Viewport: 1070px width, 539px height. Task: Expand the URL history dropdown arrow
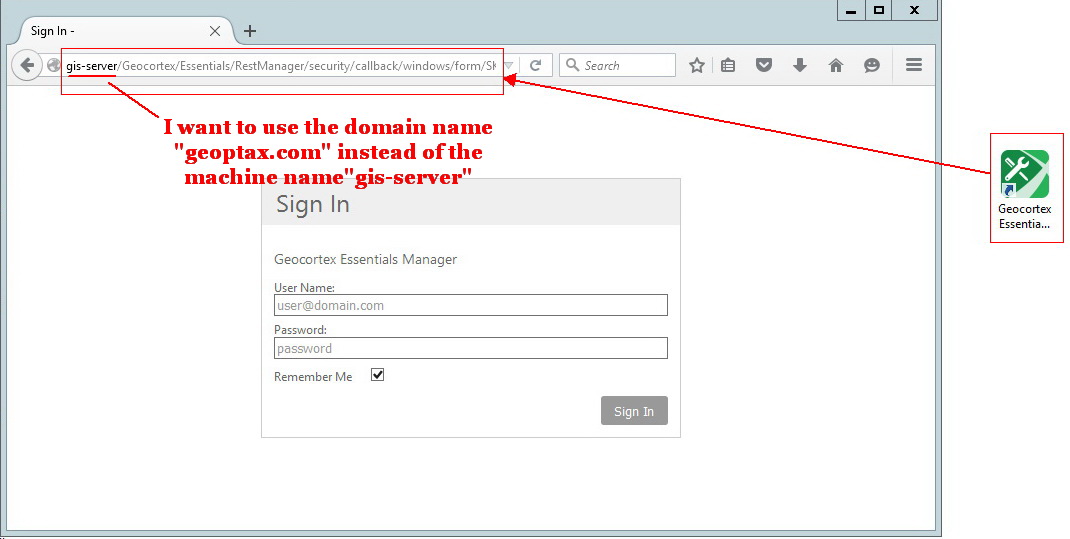pos(508,65)
